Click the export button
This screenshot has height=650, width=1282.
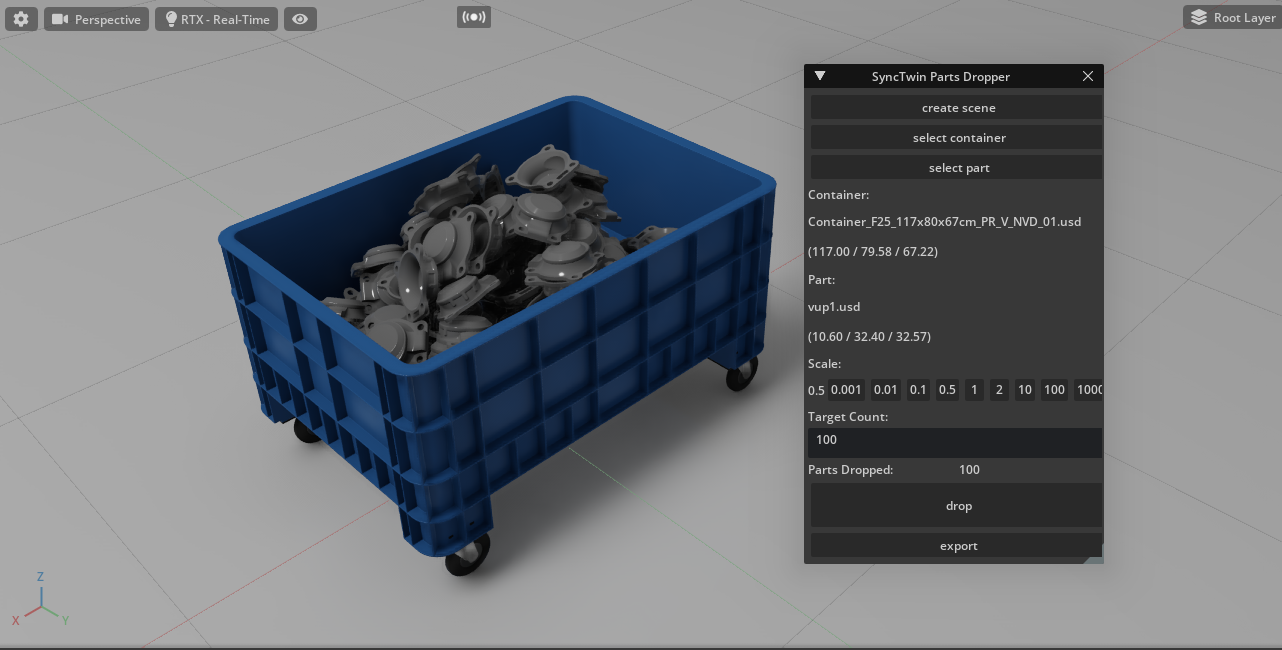click(x=958, y=546)
